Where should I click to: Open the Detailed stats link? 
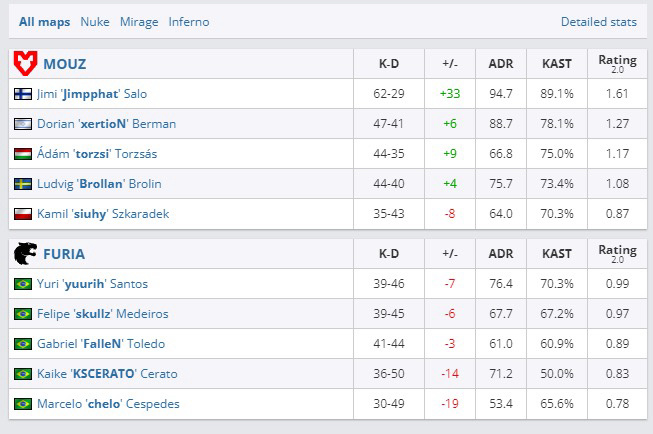coord(598,21)
